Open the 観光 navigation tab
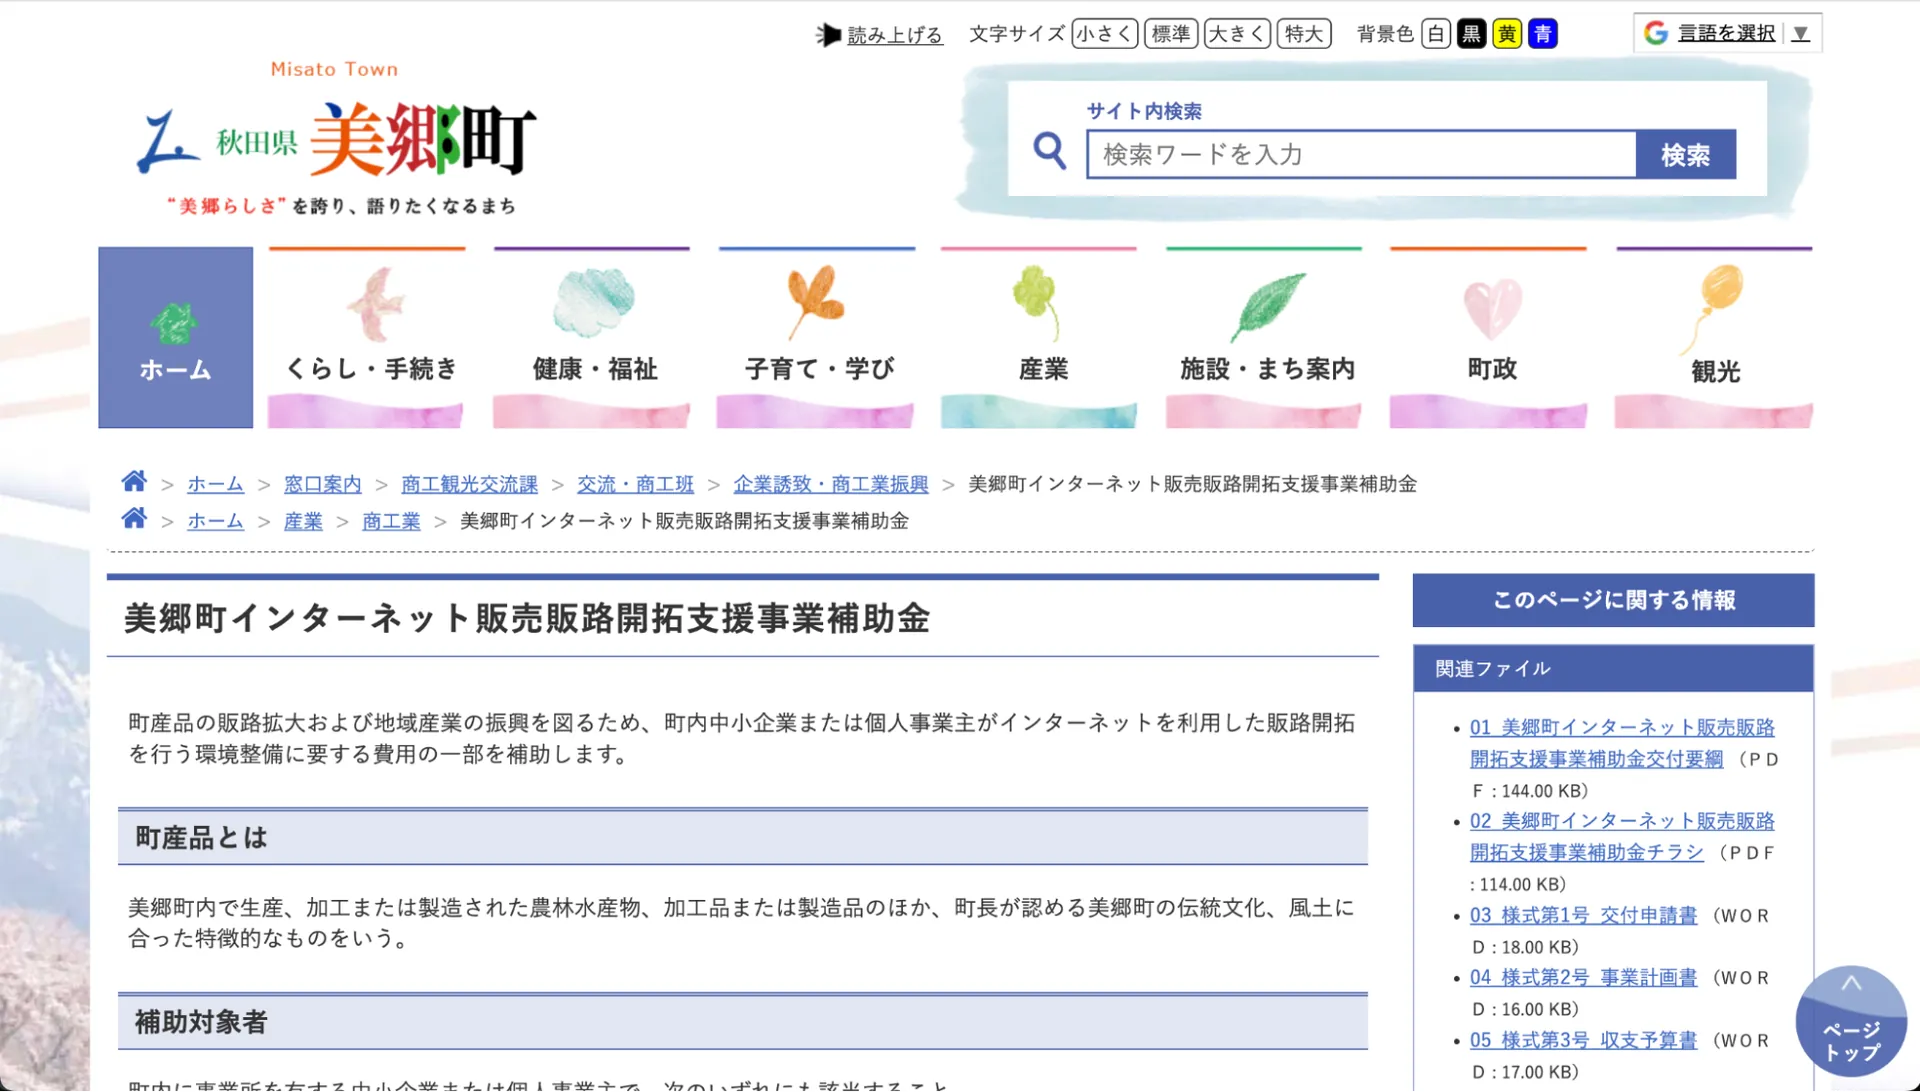Image resolution: width=1920 pixels, height=1092 pixels. pyautogui.click(x=1714, y=337)
